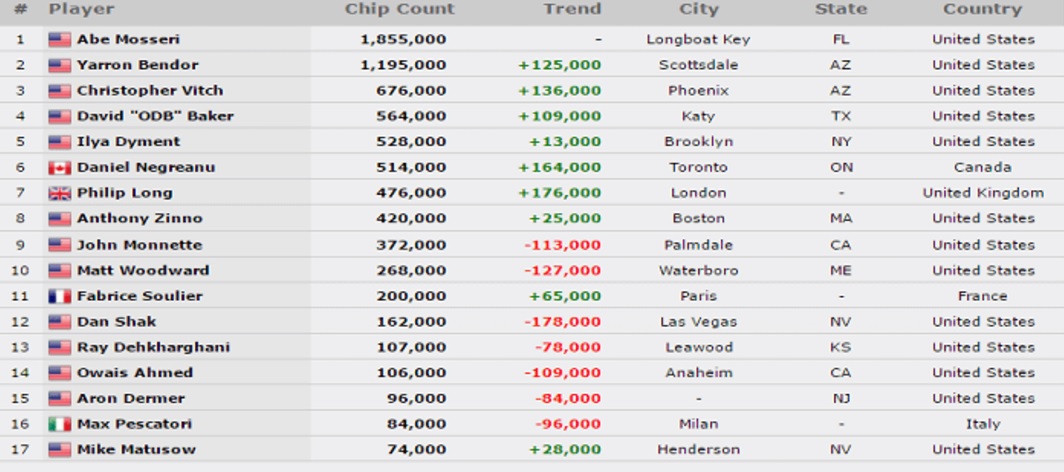Screen dimensions: 1064x472
Task: Click the Italian flag next to Max Pescatori
Action: click(x=60, y=425)
